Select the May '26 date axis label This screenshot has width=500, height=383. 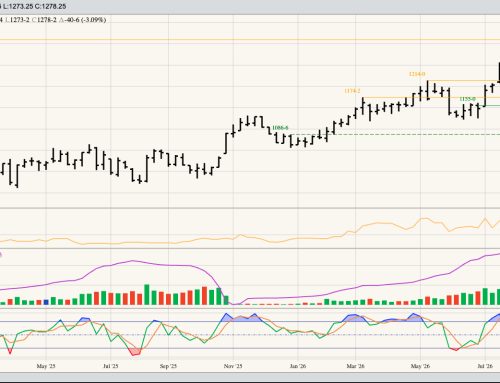click(420, 366)
